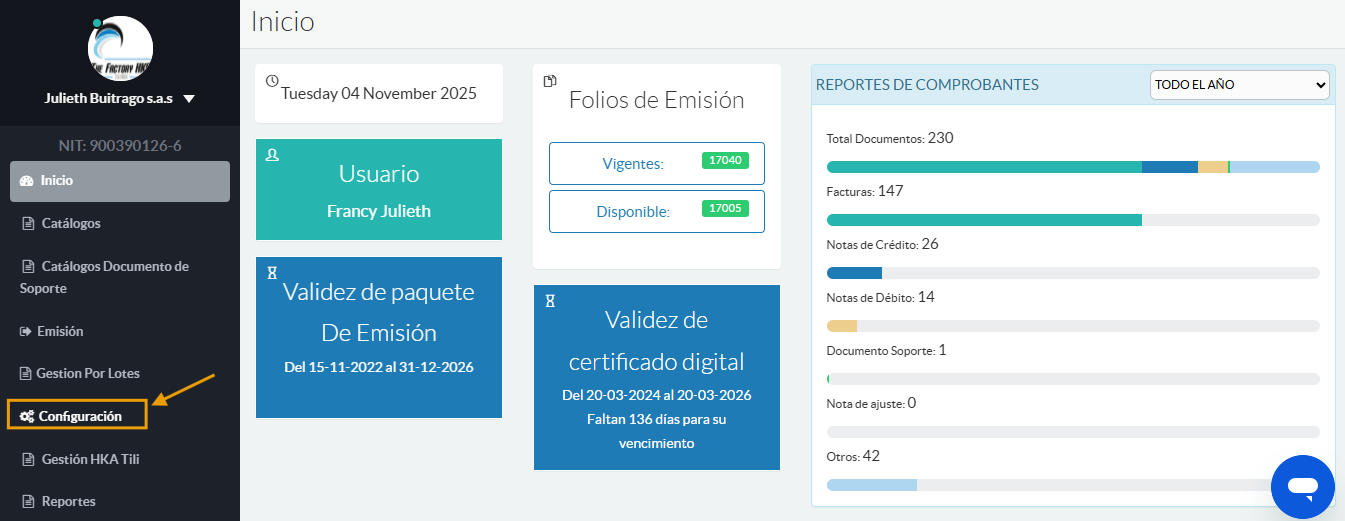Open the TODO EL AÑO period dropdown
The height and width of the screenshot is (521, 1345).
[1239, 85]
